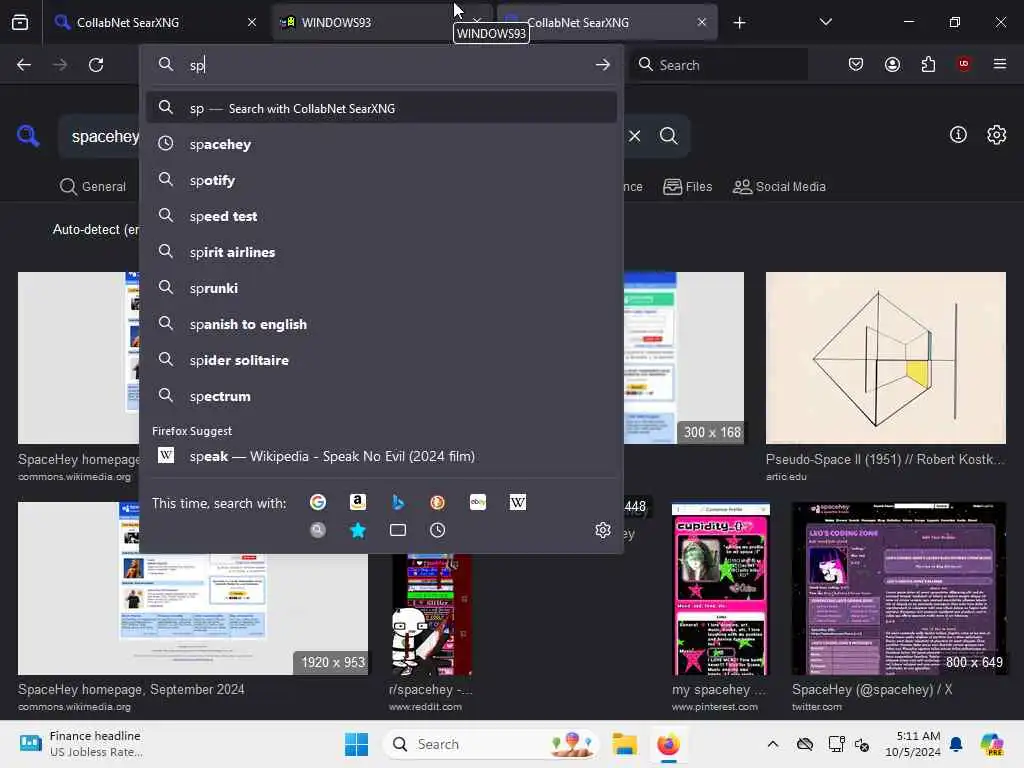1024x768 pixels.
Task: Search this time with eBay
Action: [x=478, y=502]
